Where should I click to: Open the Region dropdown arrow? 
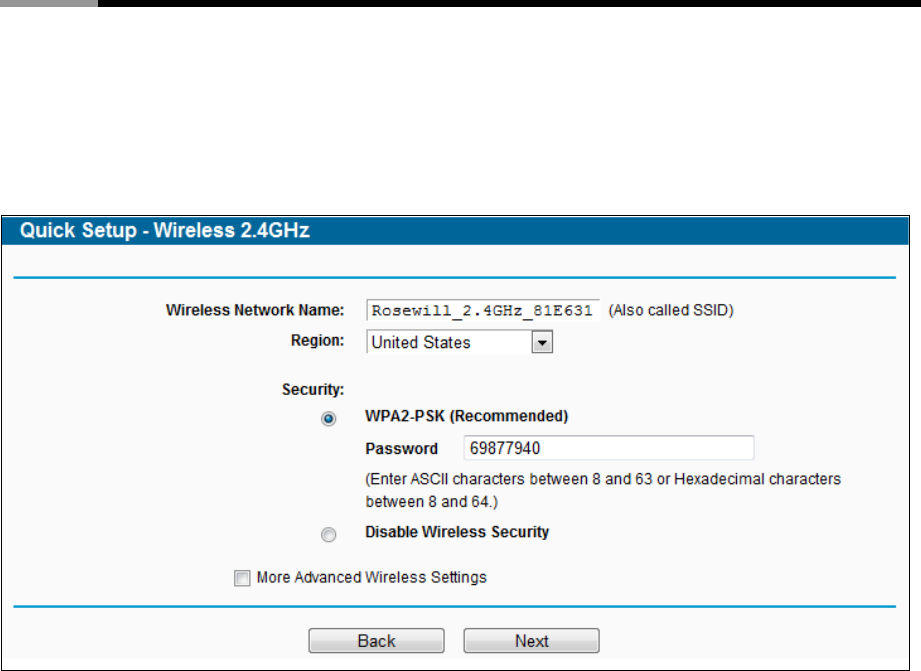542,342
